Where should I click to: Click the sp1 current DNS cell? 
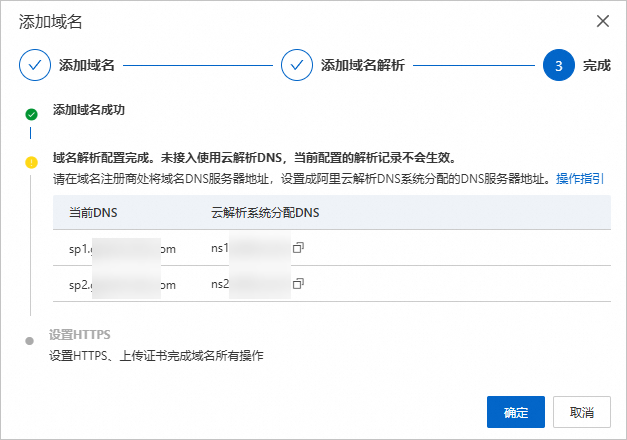122,249
